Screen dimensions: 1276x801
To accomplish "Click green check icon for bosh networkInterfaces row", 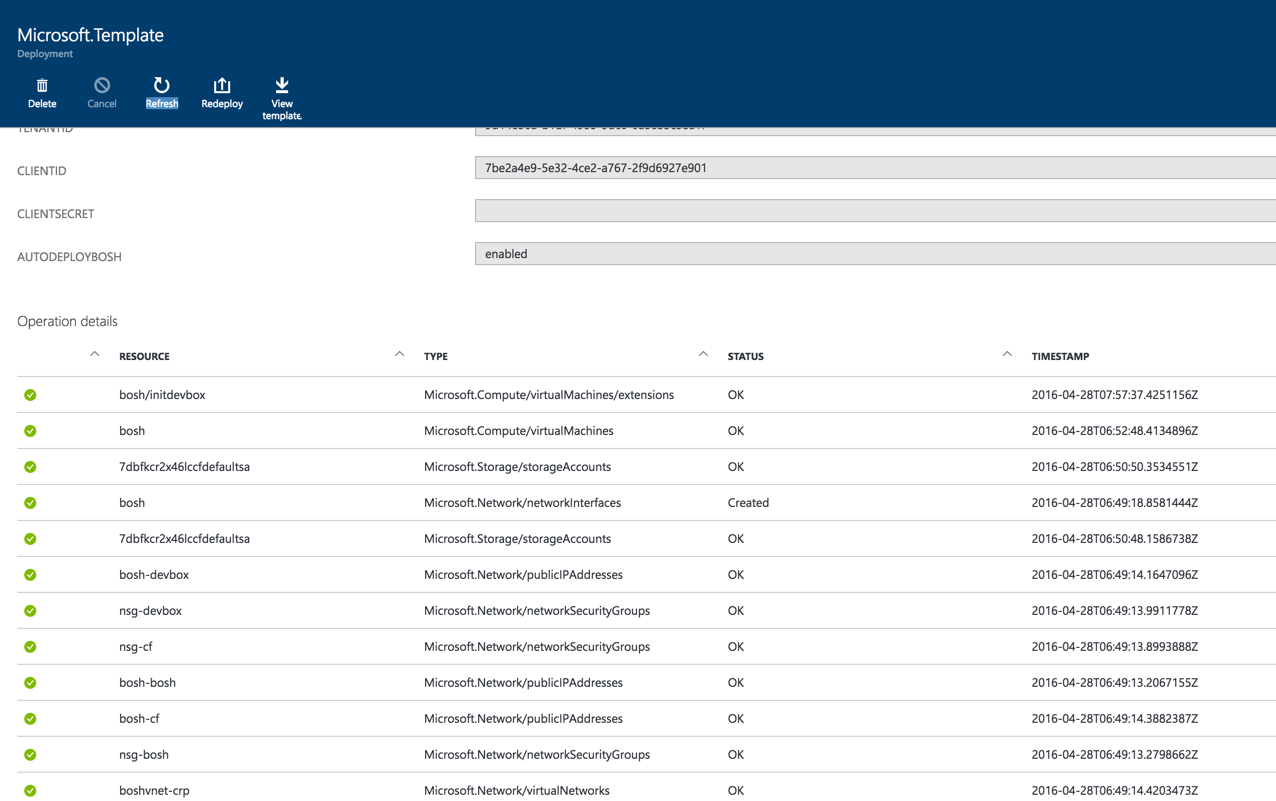I will point(30,503).
